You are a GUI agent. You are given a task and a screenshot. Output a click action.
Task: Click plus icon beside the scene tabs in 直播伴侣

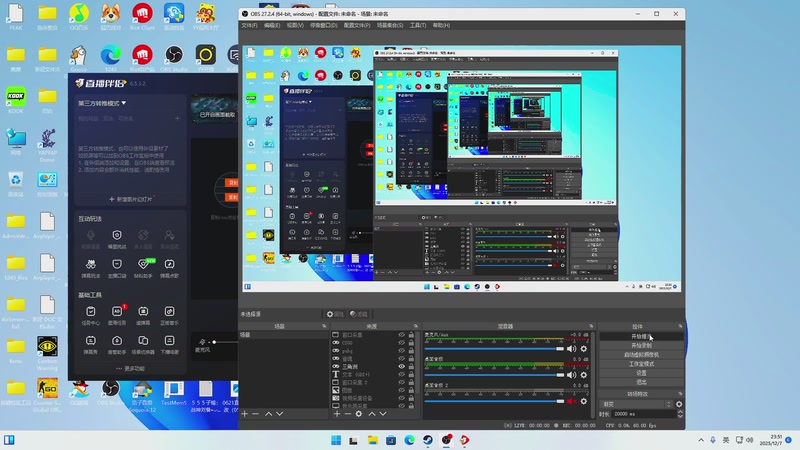(x=177, y=118)
